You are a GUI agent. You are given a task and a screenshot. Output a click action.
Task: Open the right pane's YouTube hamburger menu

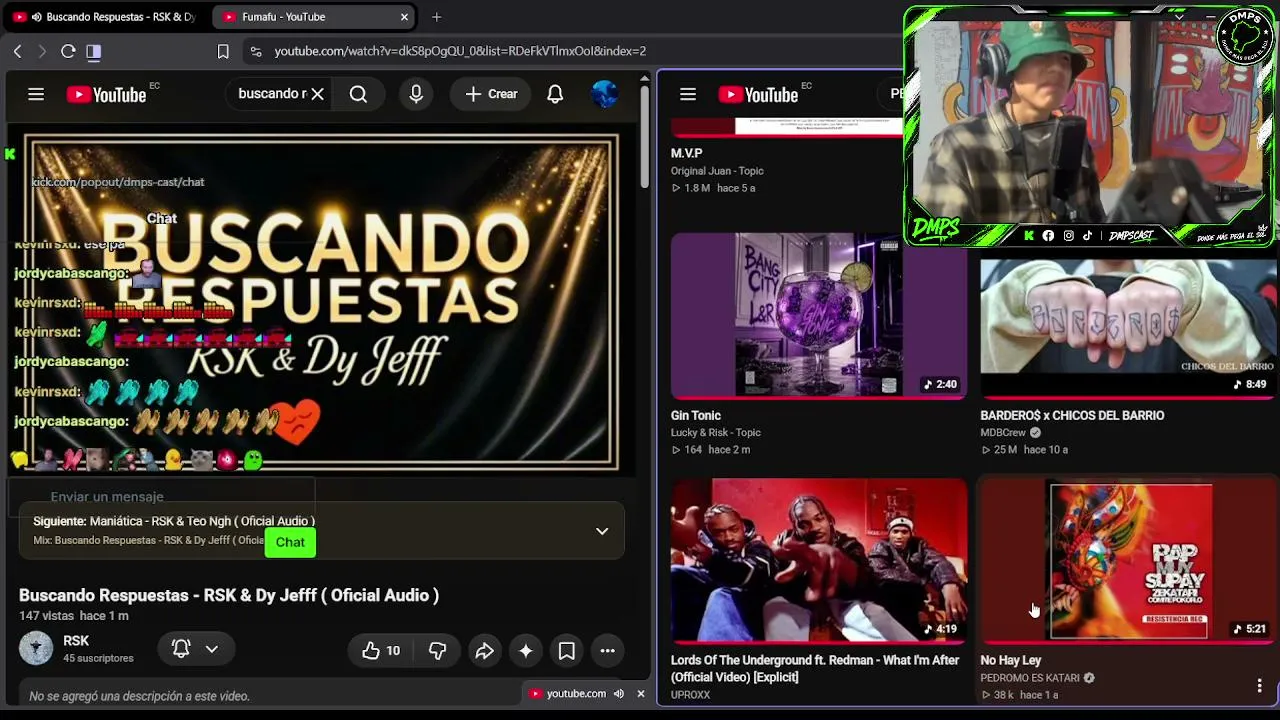(x=688, y=94)
